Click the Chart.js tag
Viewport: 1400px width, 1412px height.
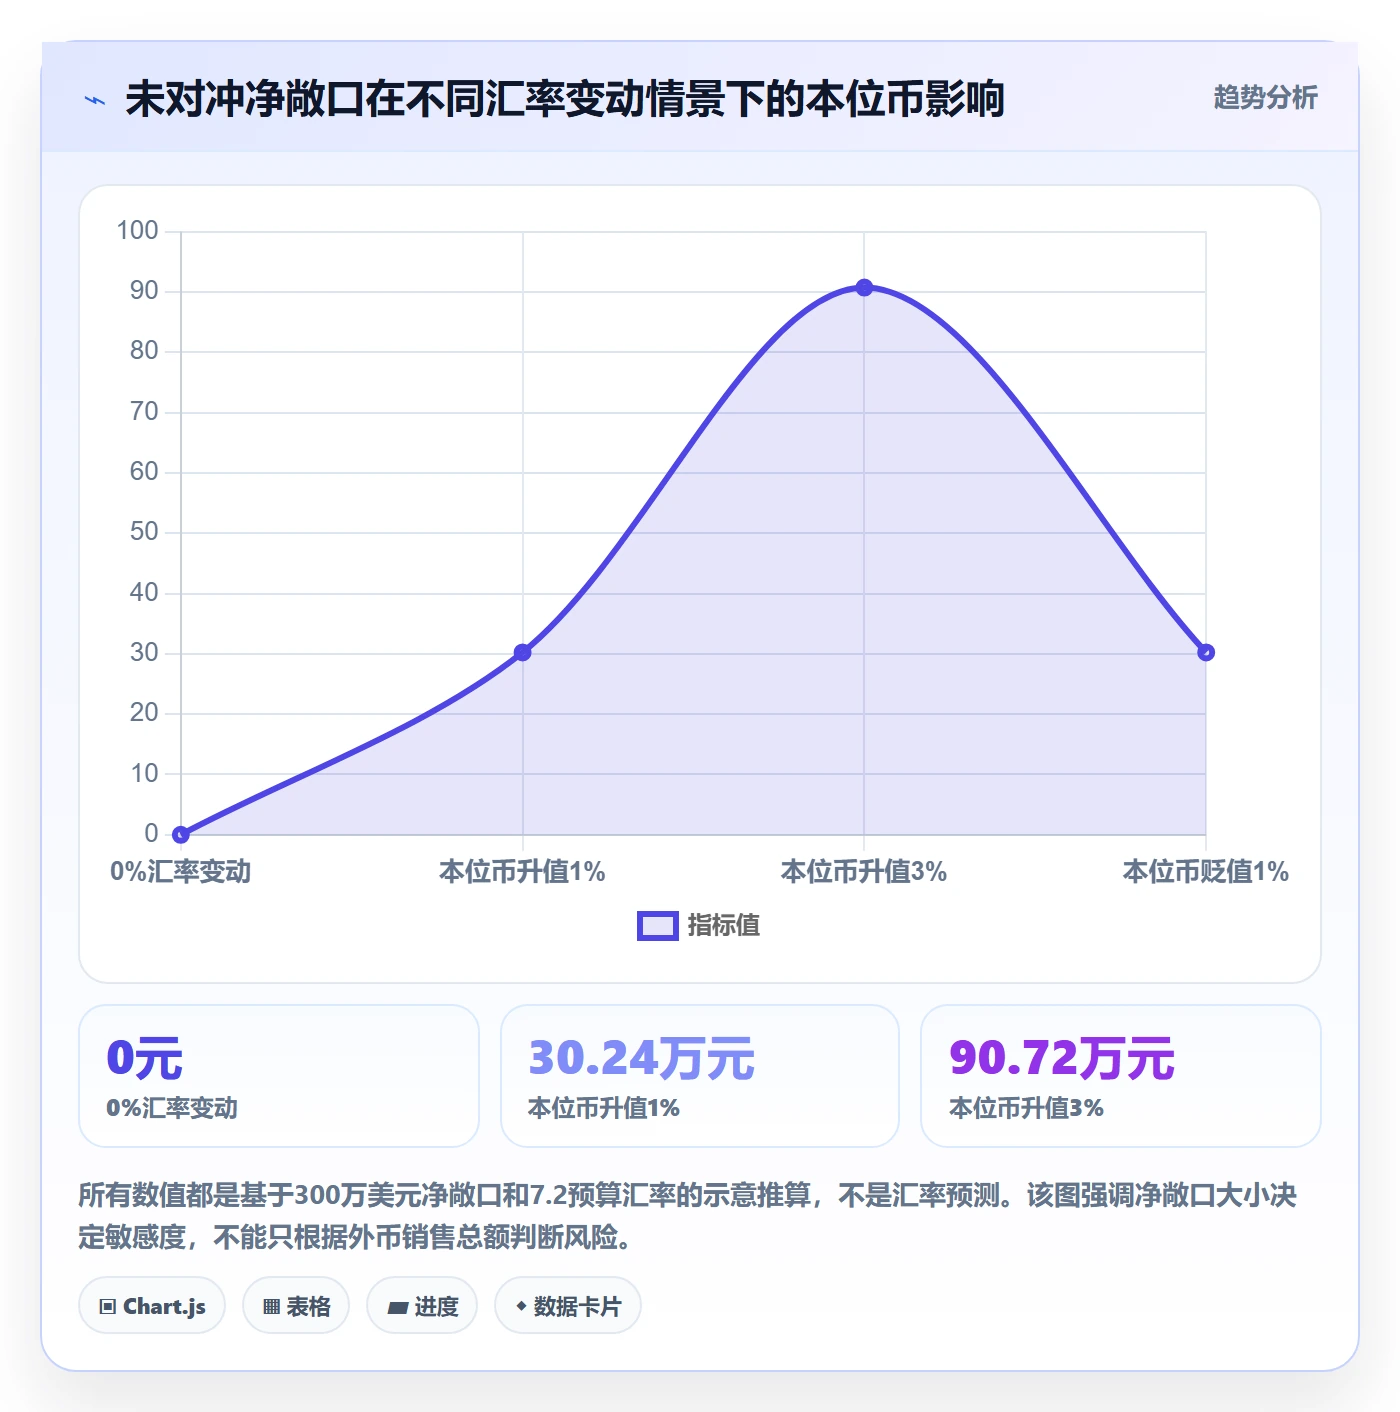click(x=152, y=1305)
